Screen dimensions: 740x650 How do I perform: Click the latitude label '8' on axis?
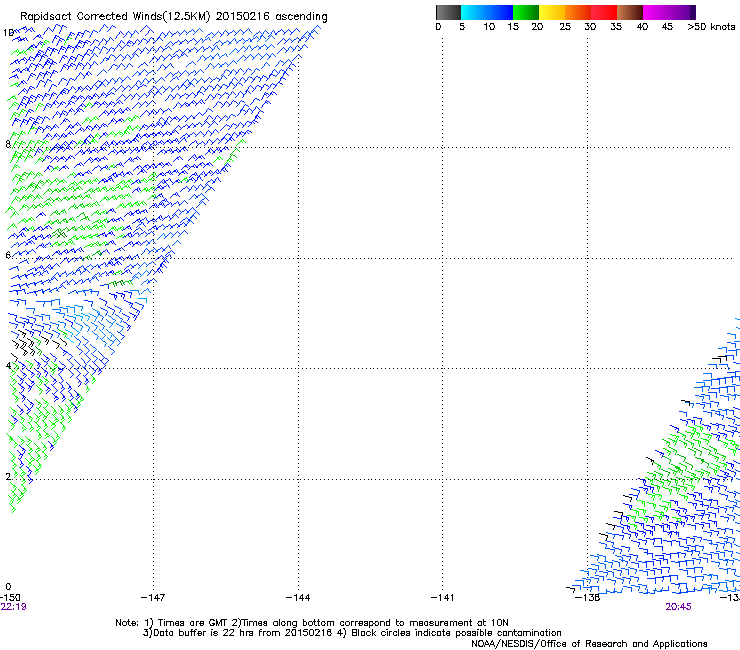coord(8,144)
